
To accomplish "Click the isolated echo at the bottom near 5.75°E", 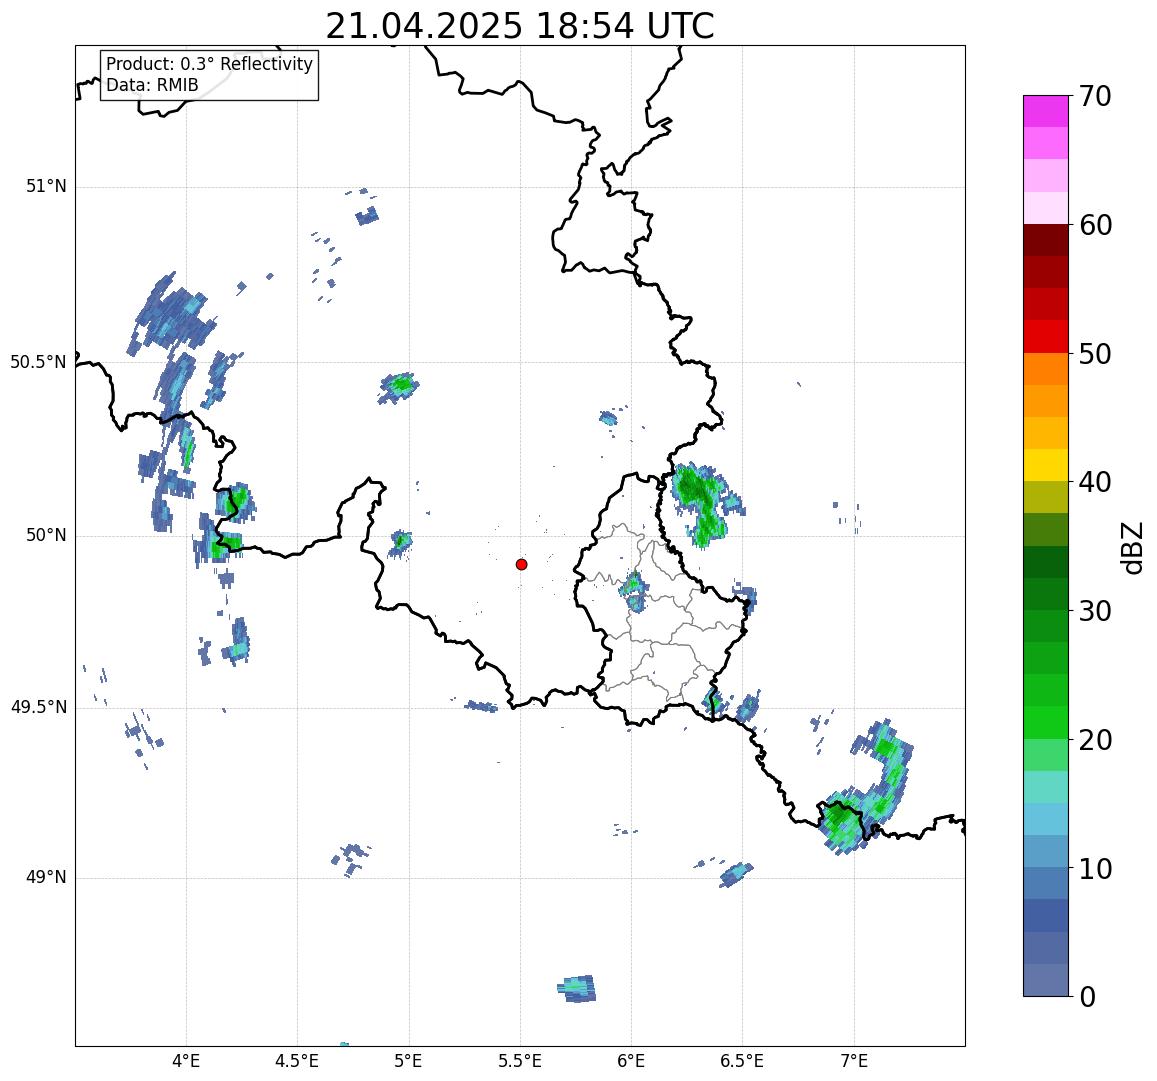I will (577, 988).
